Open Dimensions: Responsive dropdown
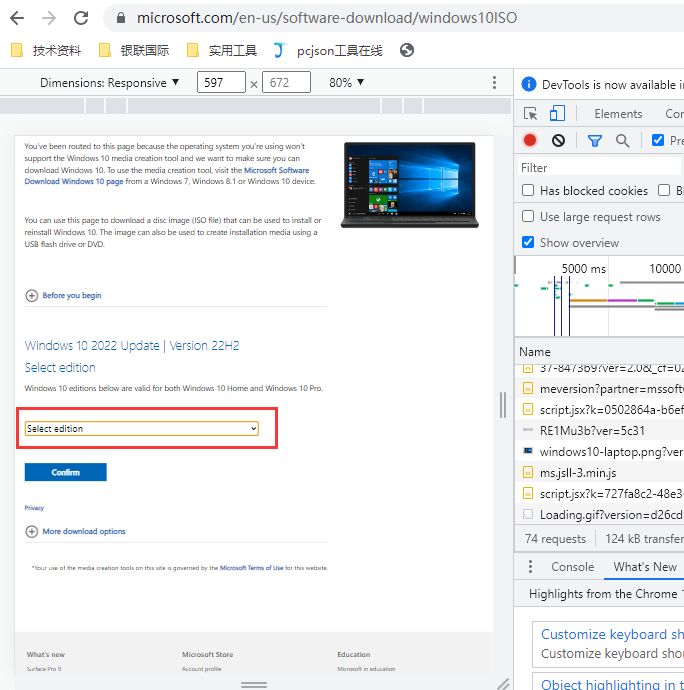This screenshot has width=684, height=690. tap(110, 83)
